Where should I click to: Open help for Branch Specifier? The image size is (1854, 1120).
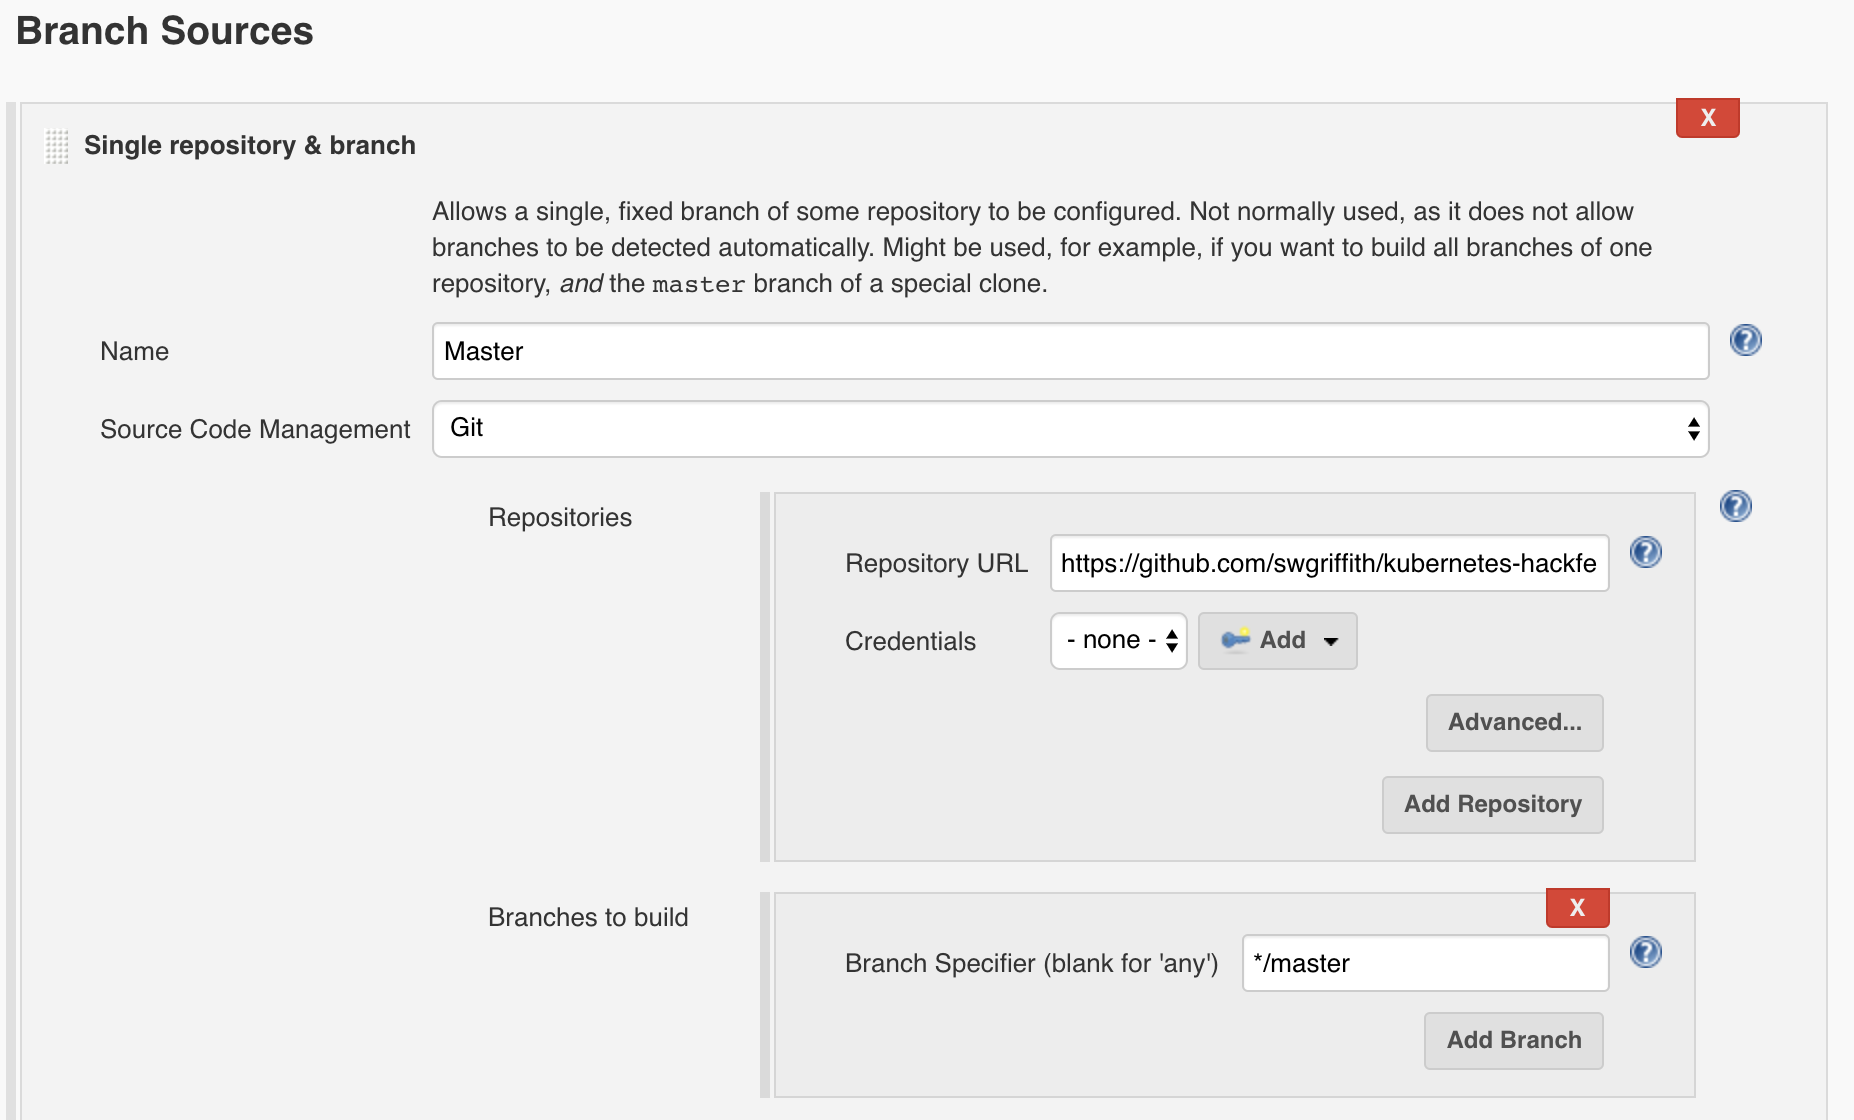point(1645,952)
